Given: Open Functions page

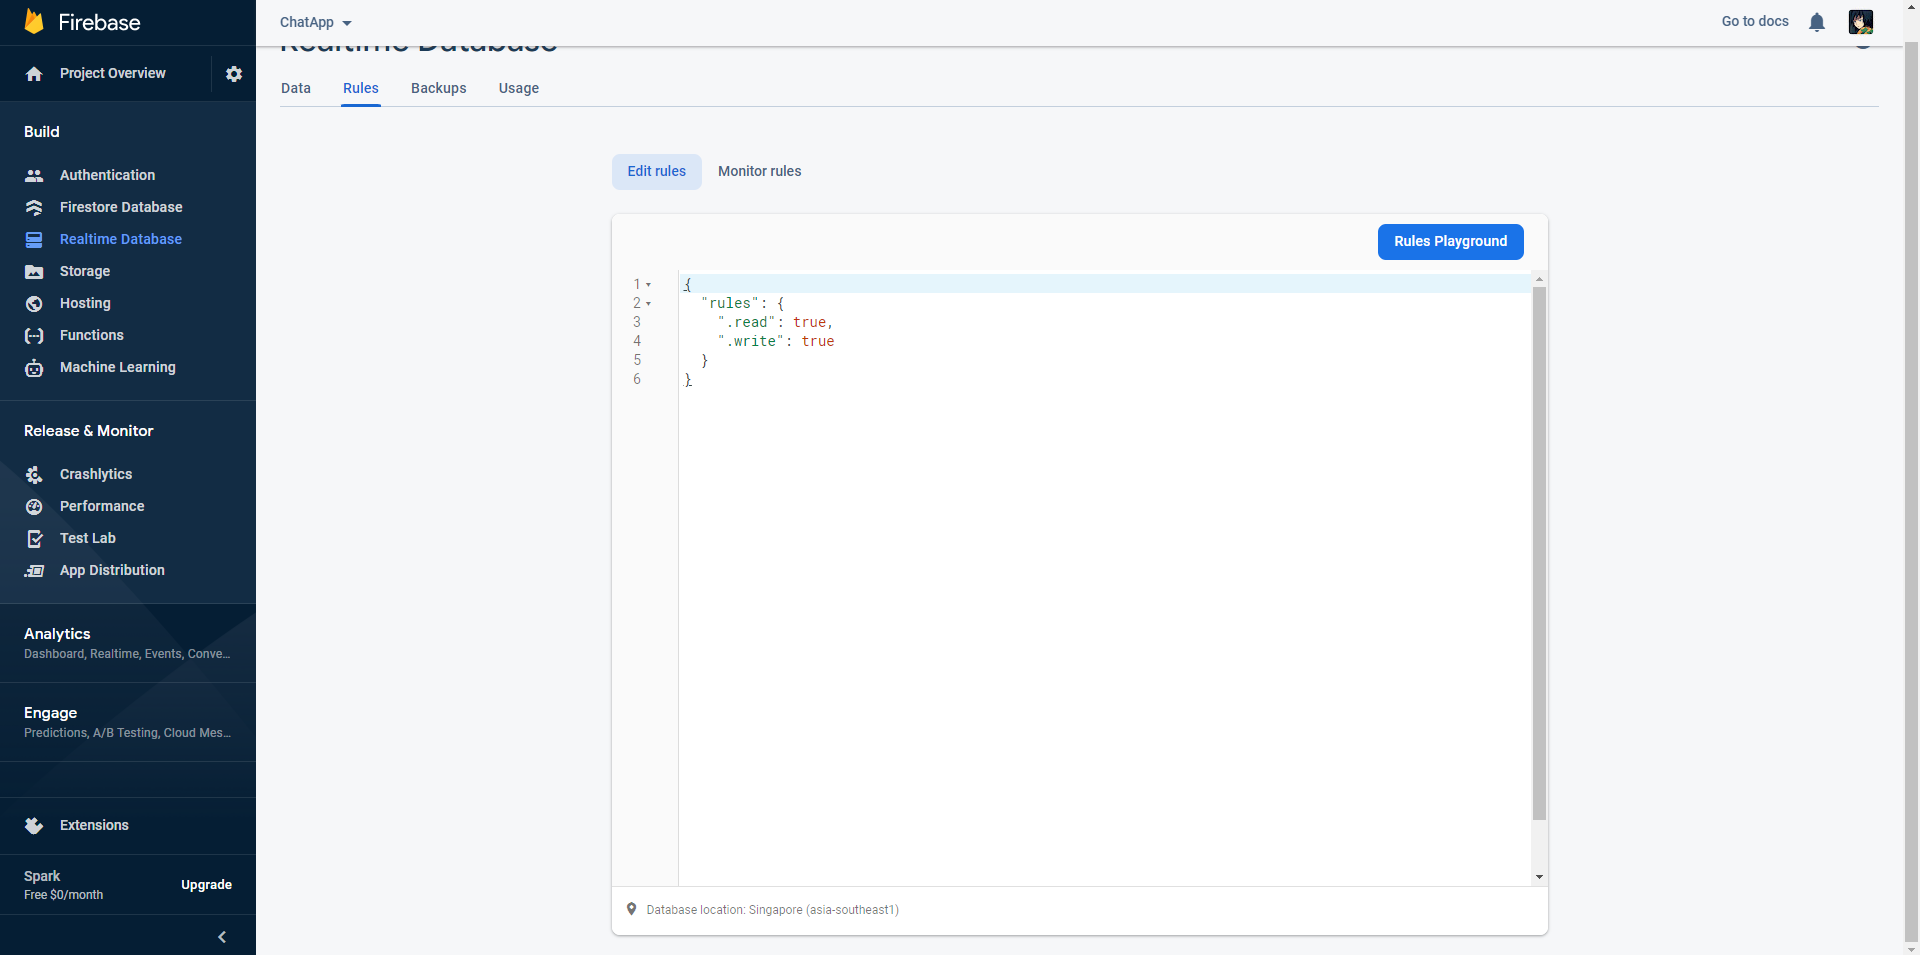Looking at the screenshot, I should pos(92,335).
